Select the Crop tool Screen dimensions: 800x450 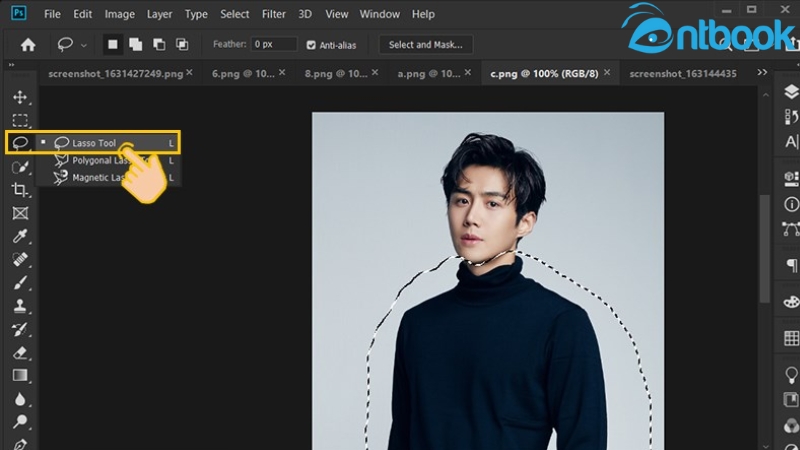(20, 190)
